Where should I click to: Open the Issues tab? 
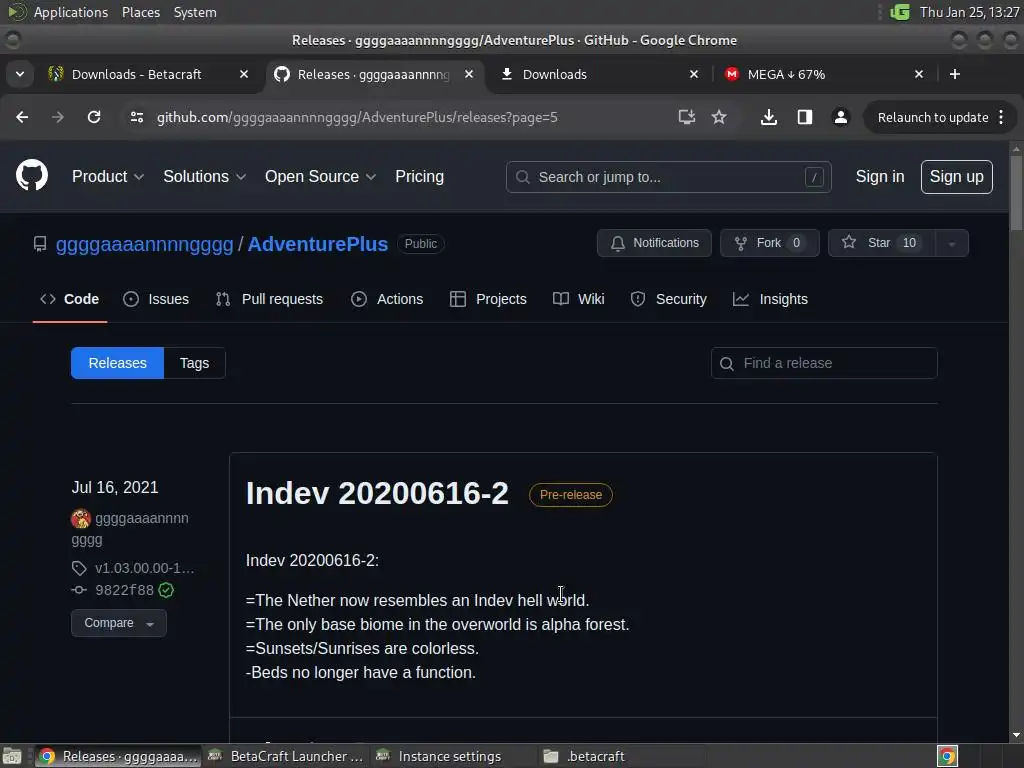pyautogui.click(x=156, y=299)
